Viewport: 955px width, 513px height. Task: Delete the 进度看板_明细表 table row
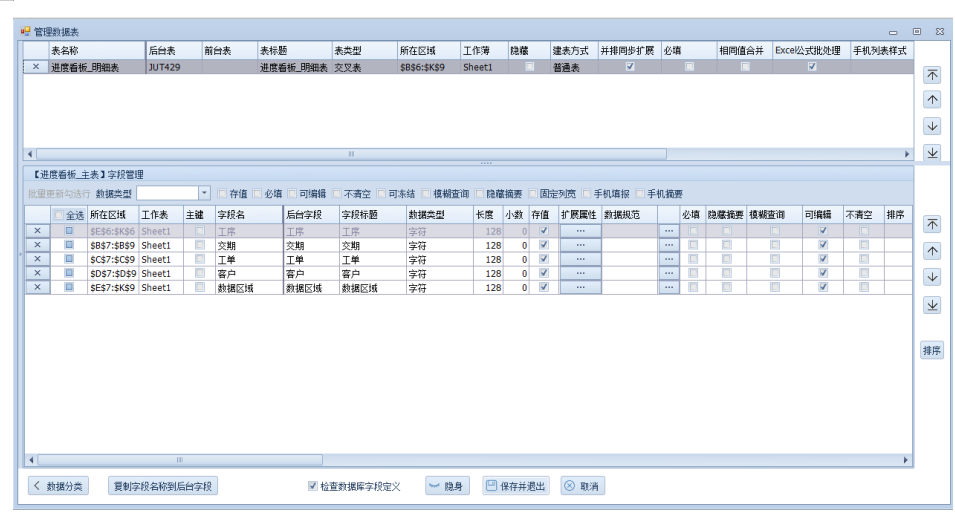point(36,67)
